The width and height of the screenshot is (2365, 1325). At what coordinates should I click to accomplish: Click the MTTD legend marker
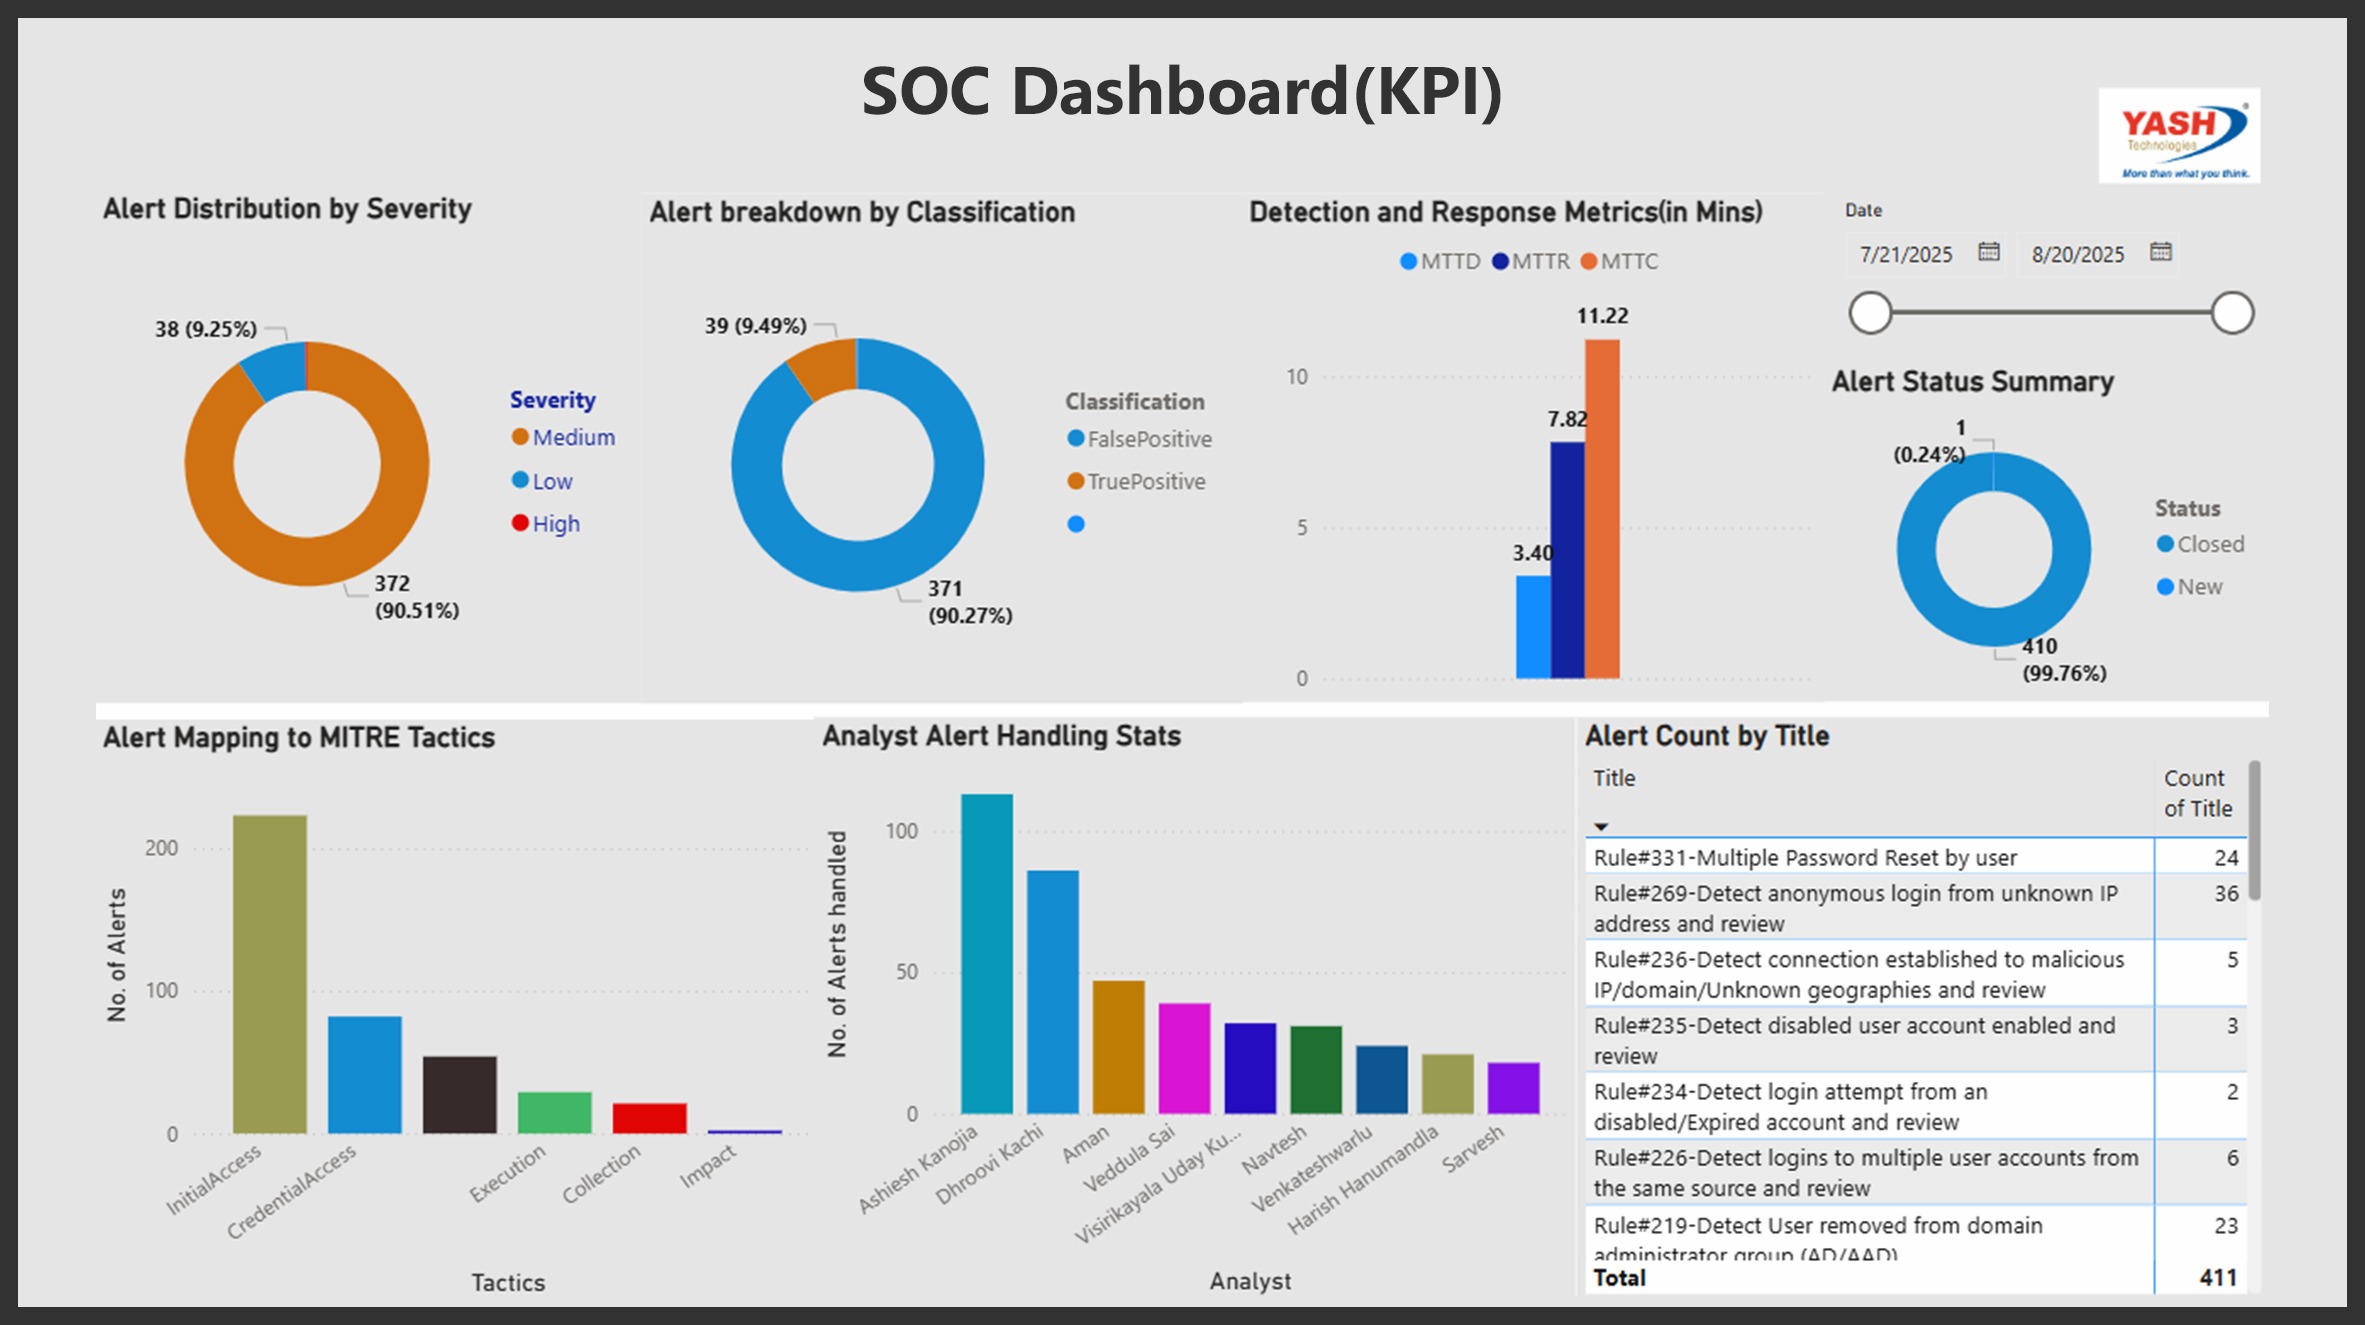click(x=1408, y=261)
